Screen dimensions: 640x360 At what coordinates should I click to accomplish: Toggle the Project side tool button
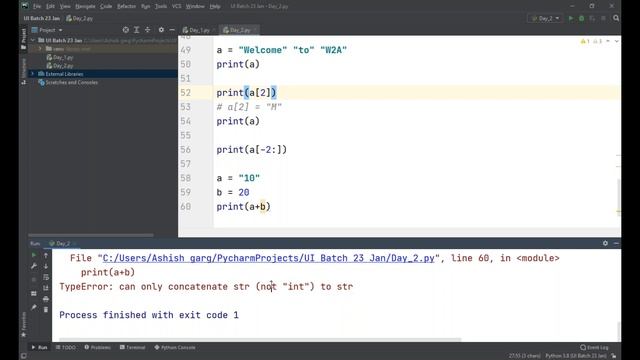coord(23,39)
